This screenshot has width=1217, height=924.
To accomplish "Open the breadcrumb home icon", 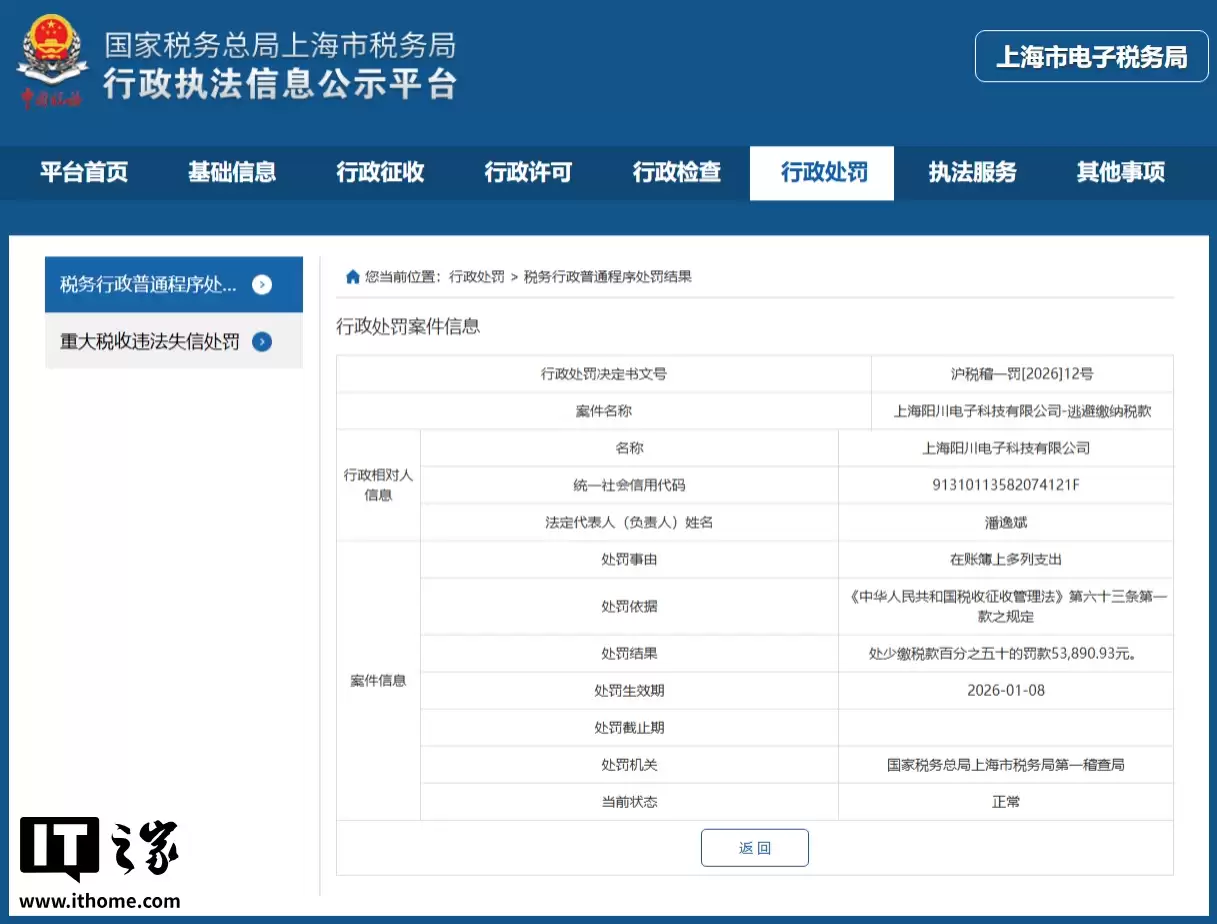I will pyautogui.click(x=352, y=276).
